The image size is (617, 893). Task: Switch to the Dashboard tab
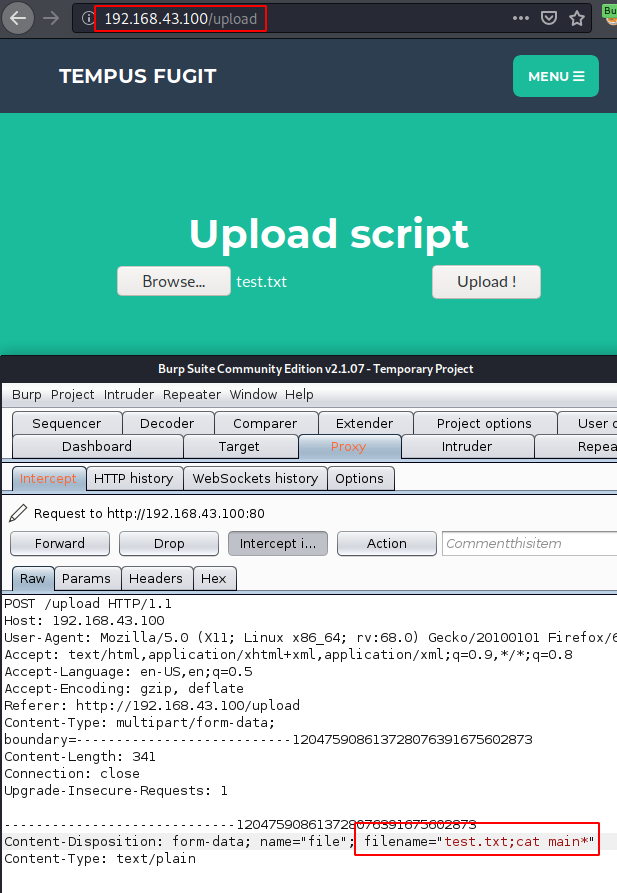97,446
